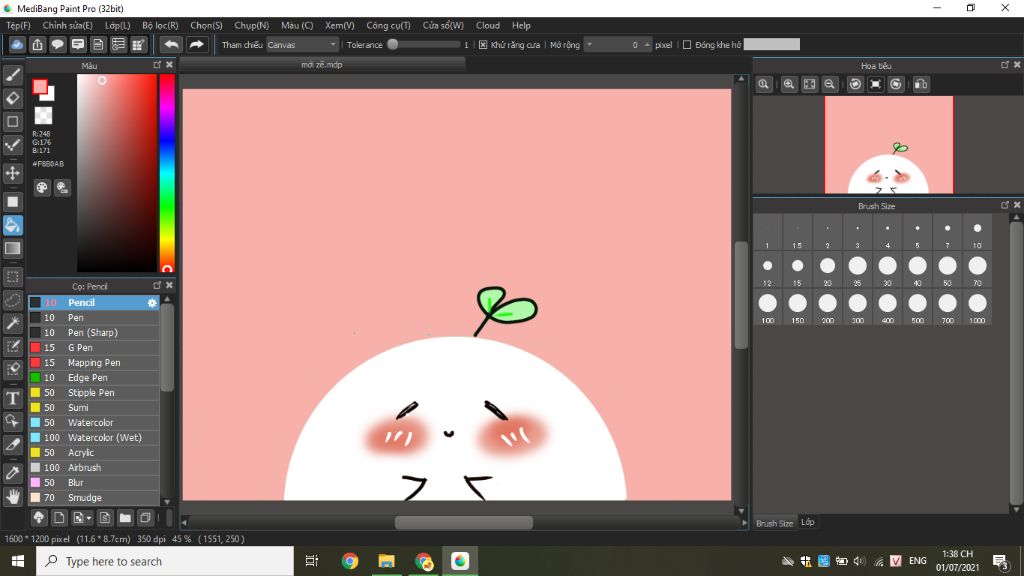Click the canvas horizontal scrollbar

point(464,522)
